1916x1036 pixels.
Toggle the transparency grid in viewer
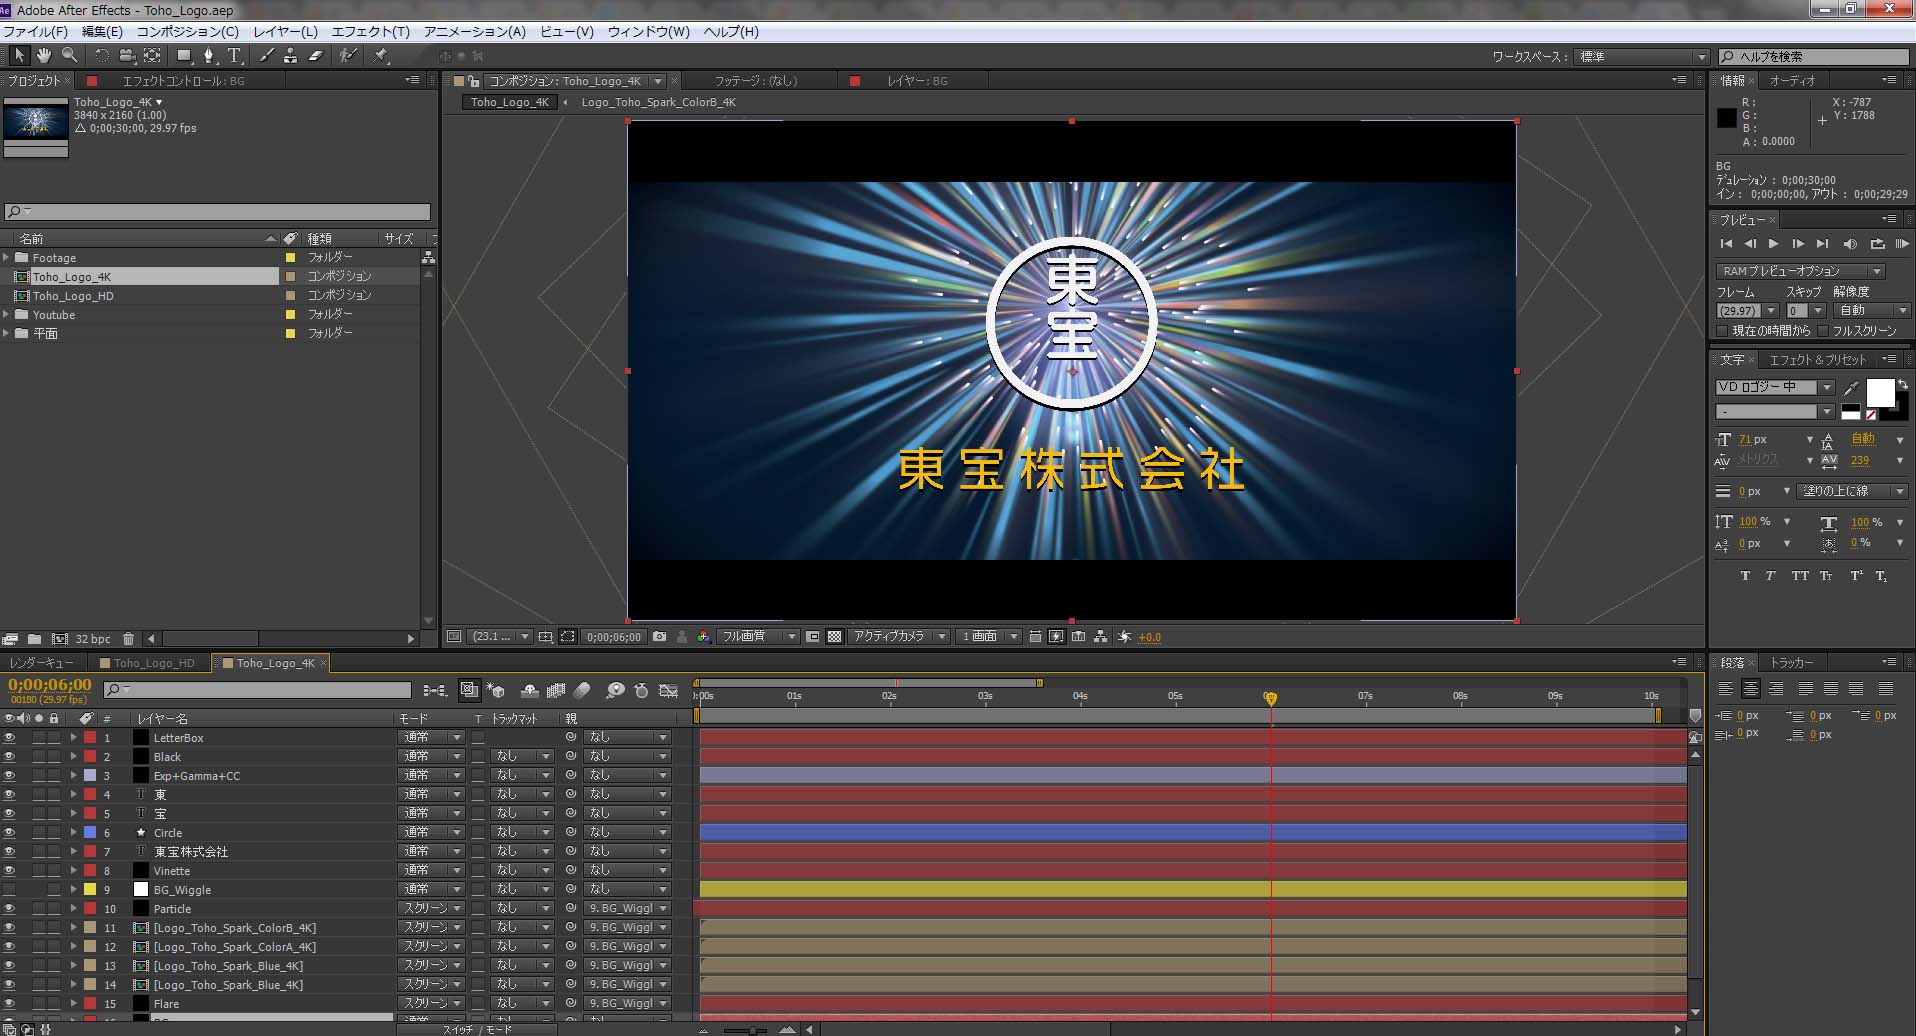(834, 636)
